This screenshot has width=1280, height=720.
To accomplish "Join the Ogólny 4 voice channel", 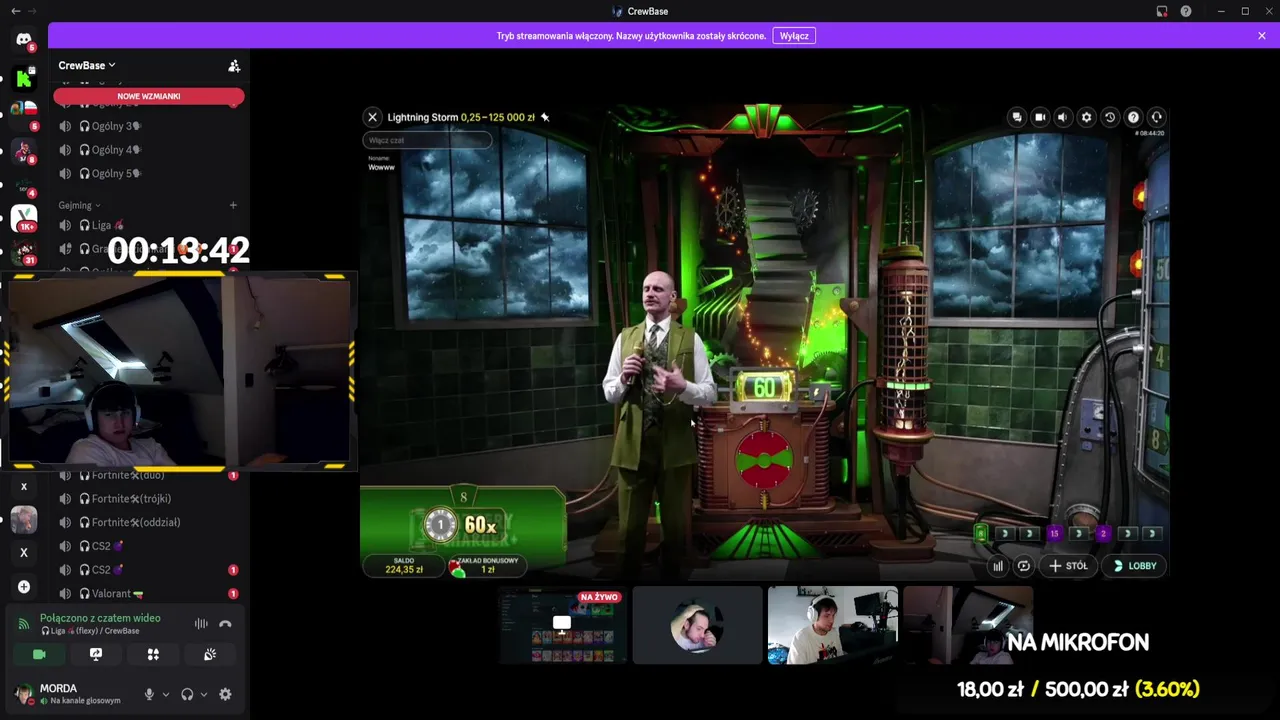I will 149,150.
